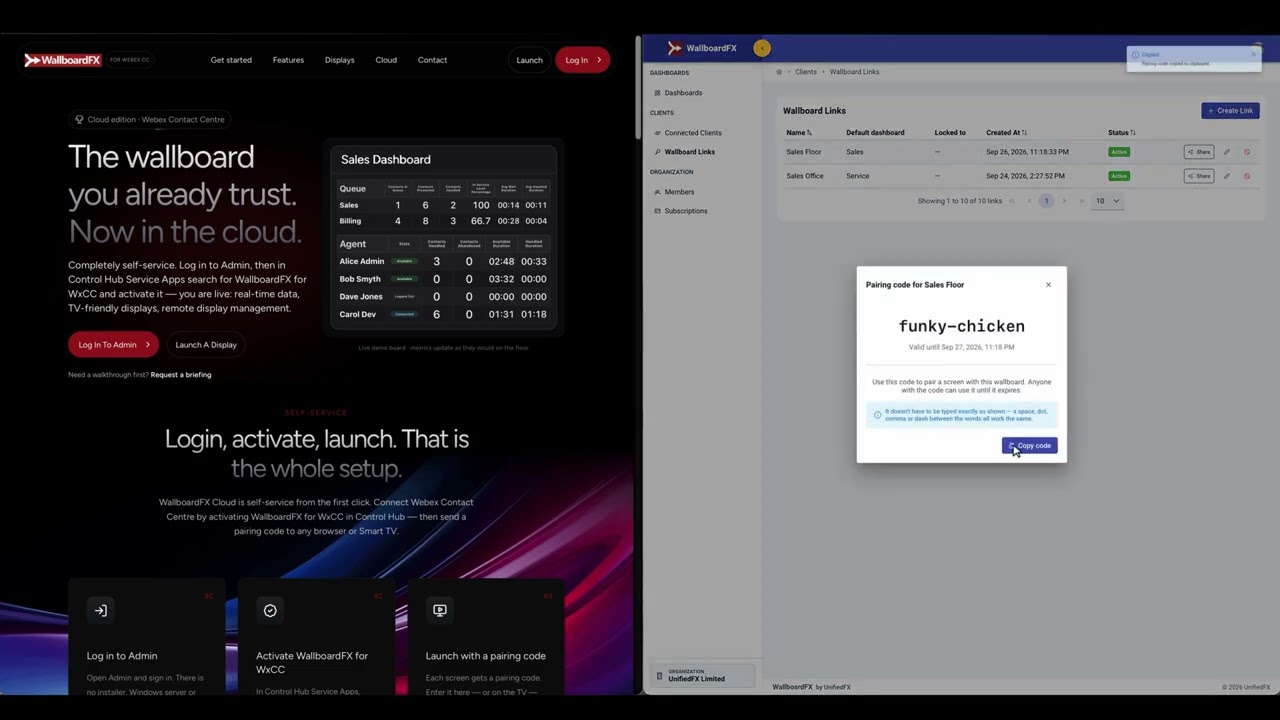Revoke the Sales Floor link with red icon
Screen dimensions: 1280x720
tap(1247, 152)
